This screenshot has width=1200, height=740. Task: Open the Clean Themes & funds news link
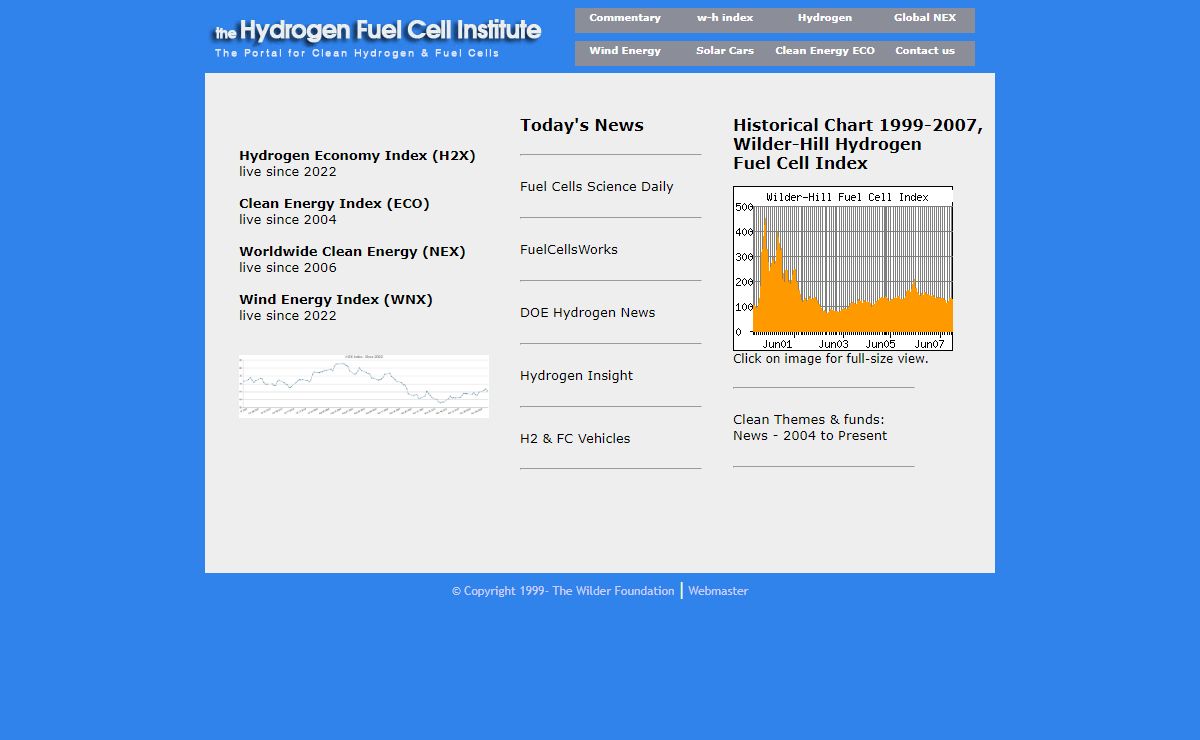pyautogui.click(x=810, y=428)
